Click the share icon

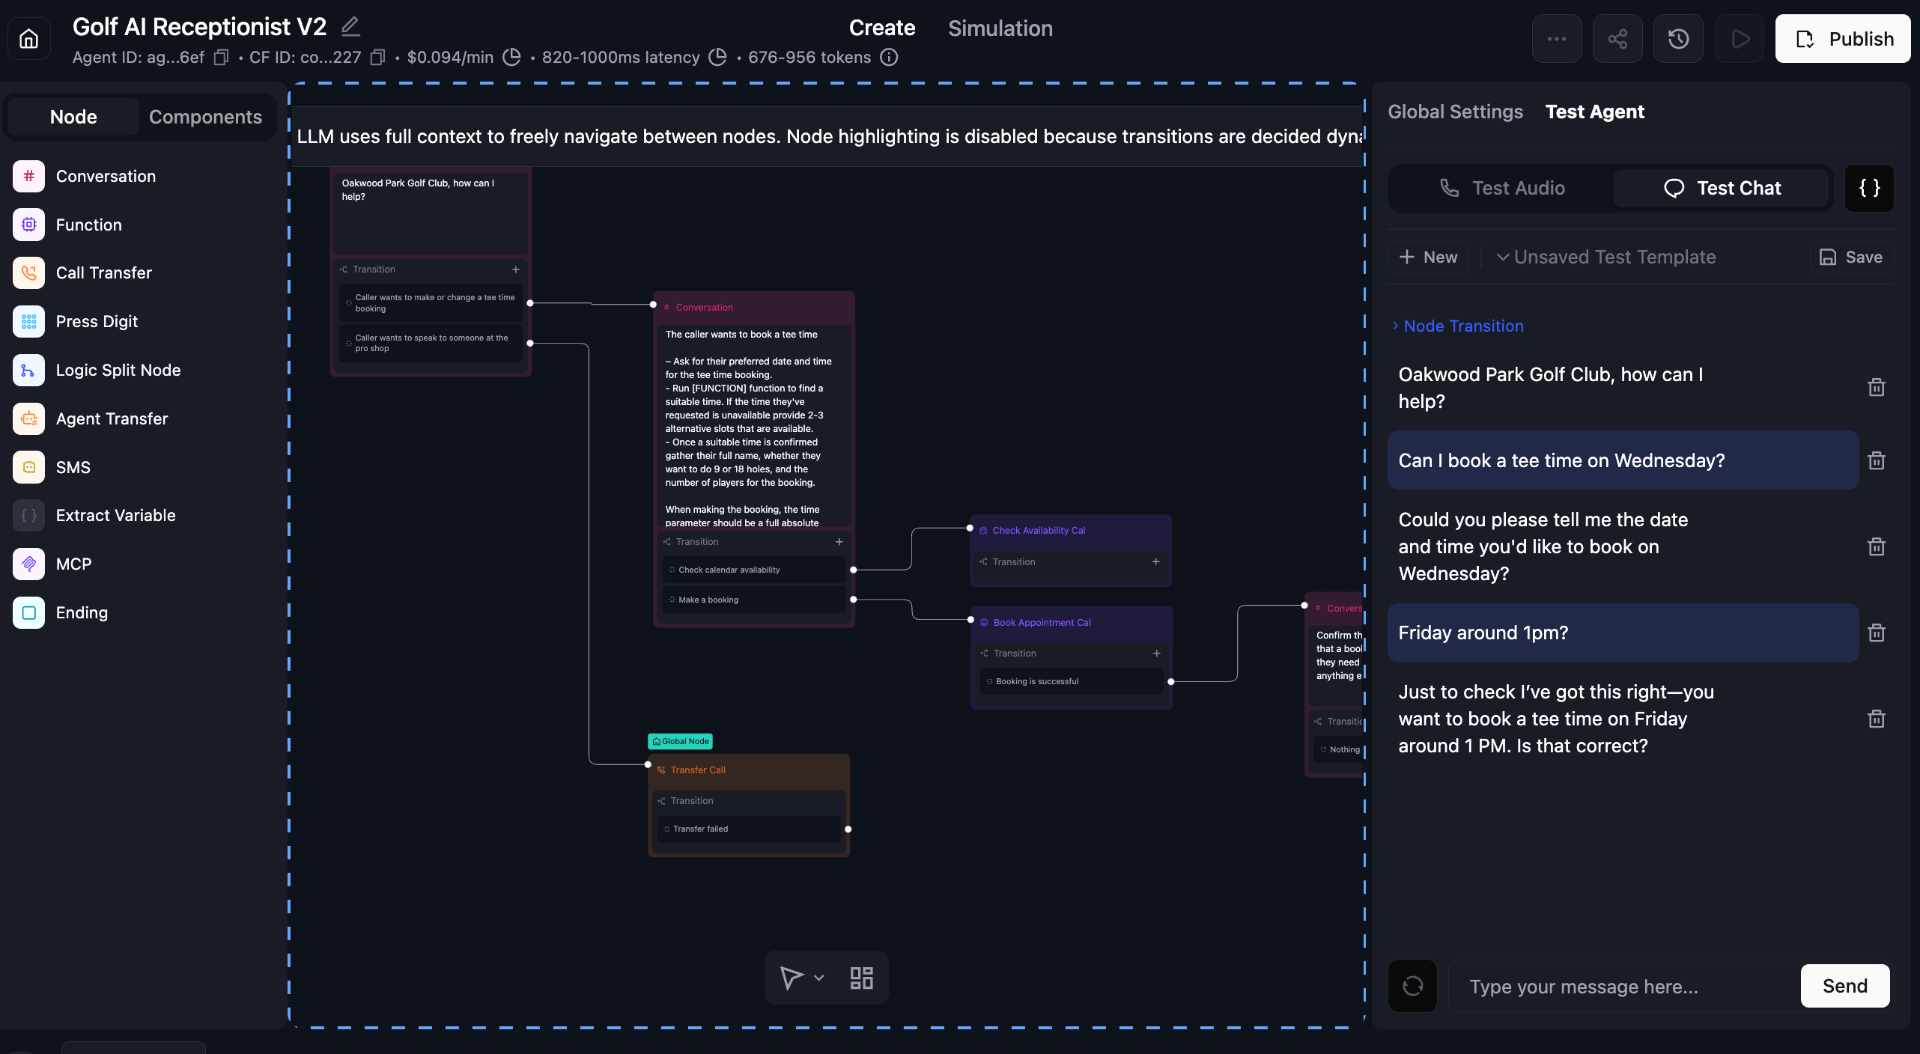coord(1617,39)
